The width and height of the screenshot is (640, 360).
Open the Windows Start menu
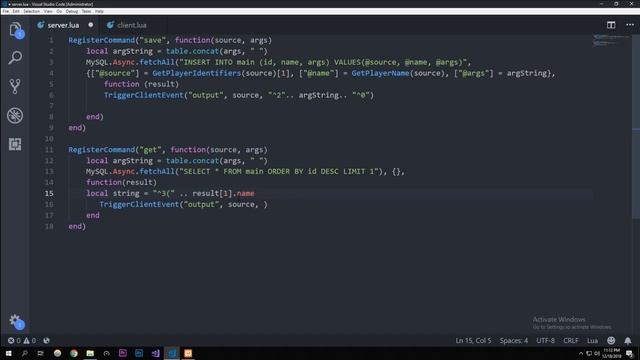[x=8, y=353]
